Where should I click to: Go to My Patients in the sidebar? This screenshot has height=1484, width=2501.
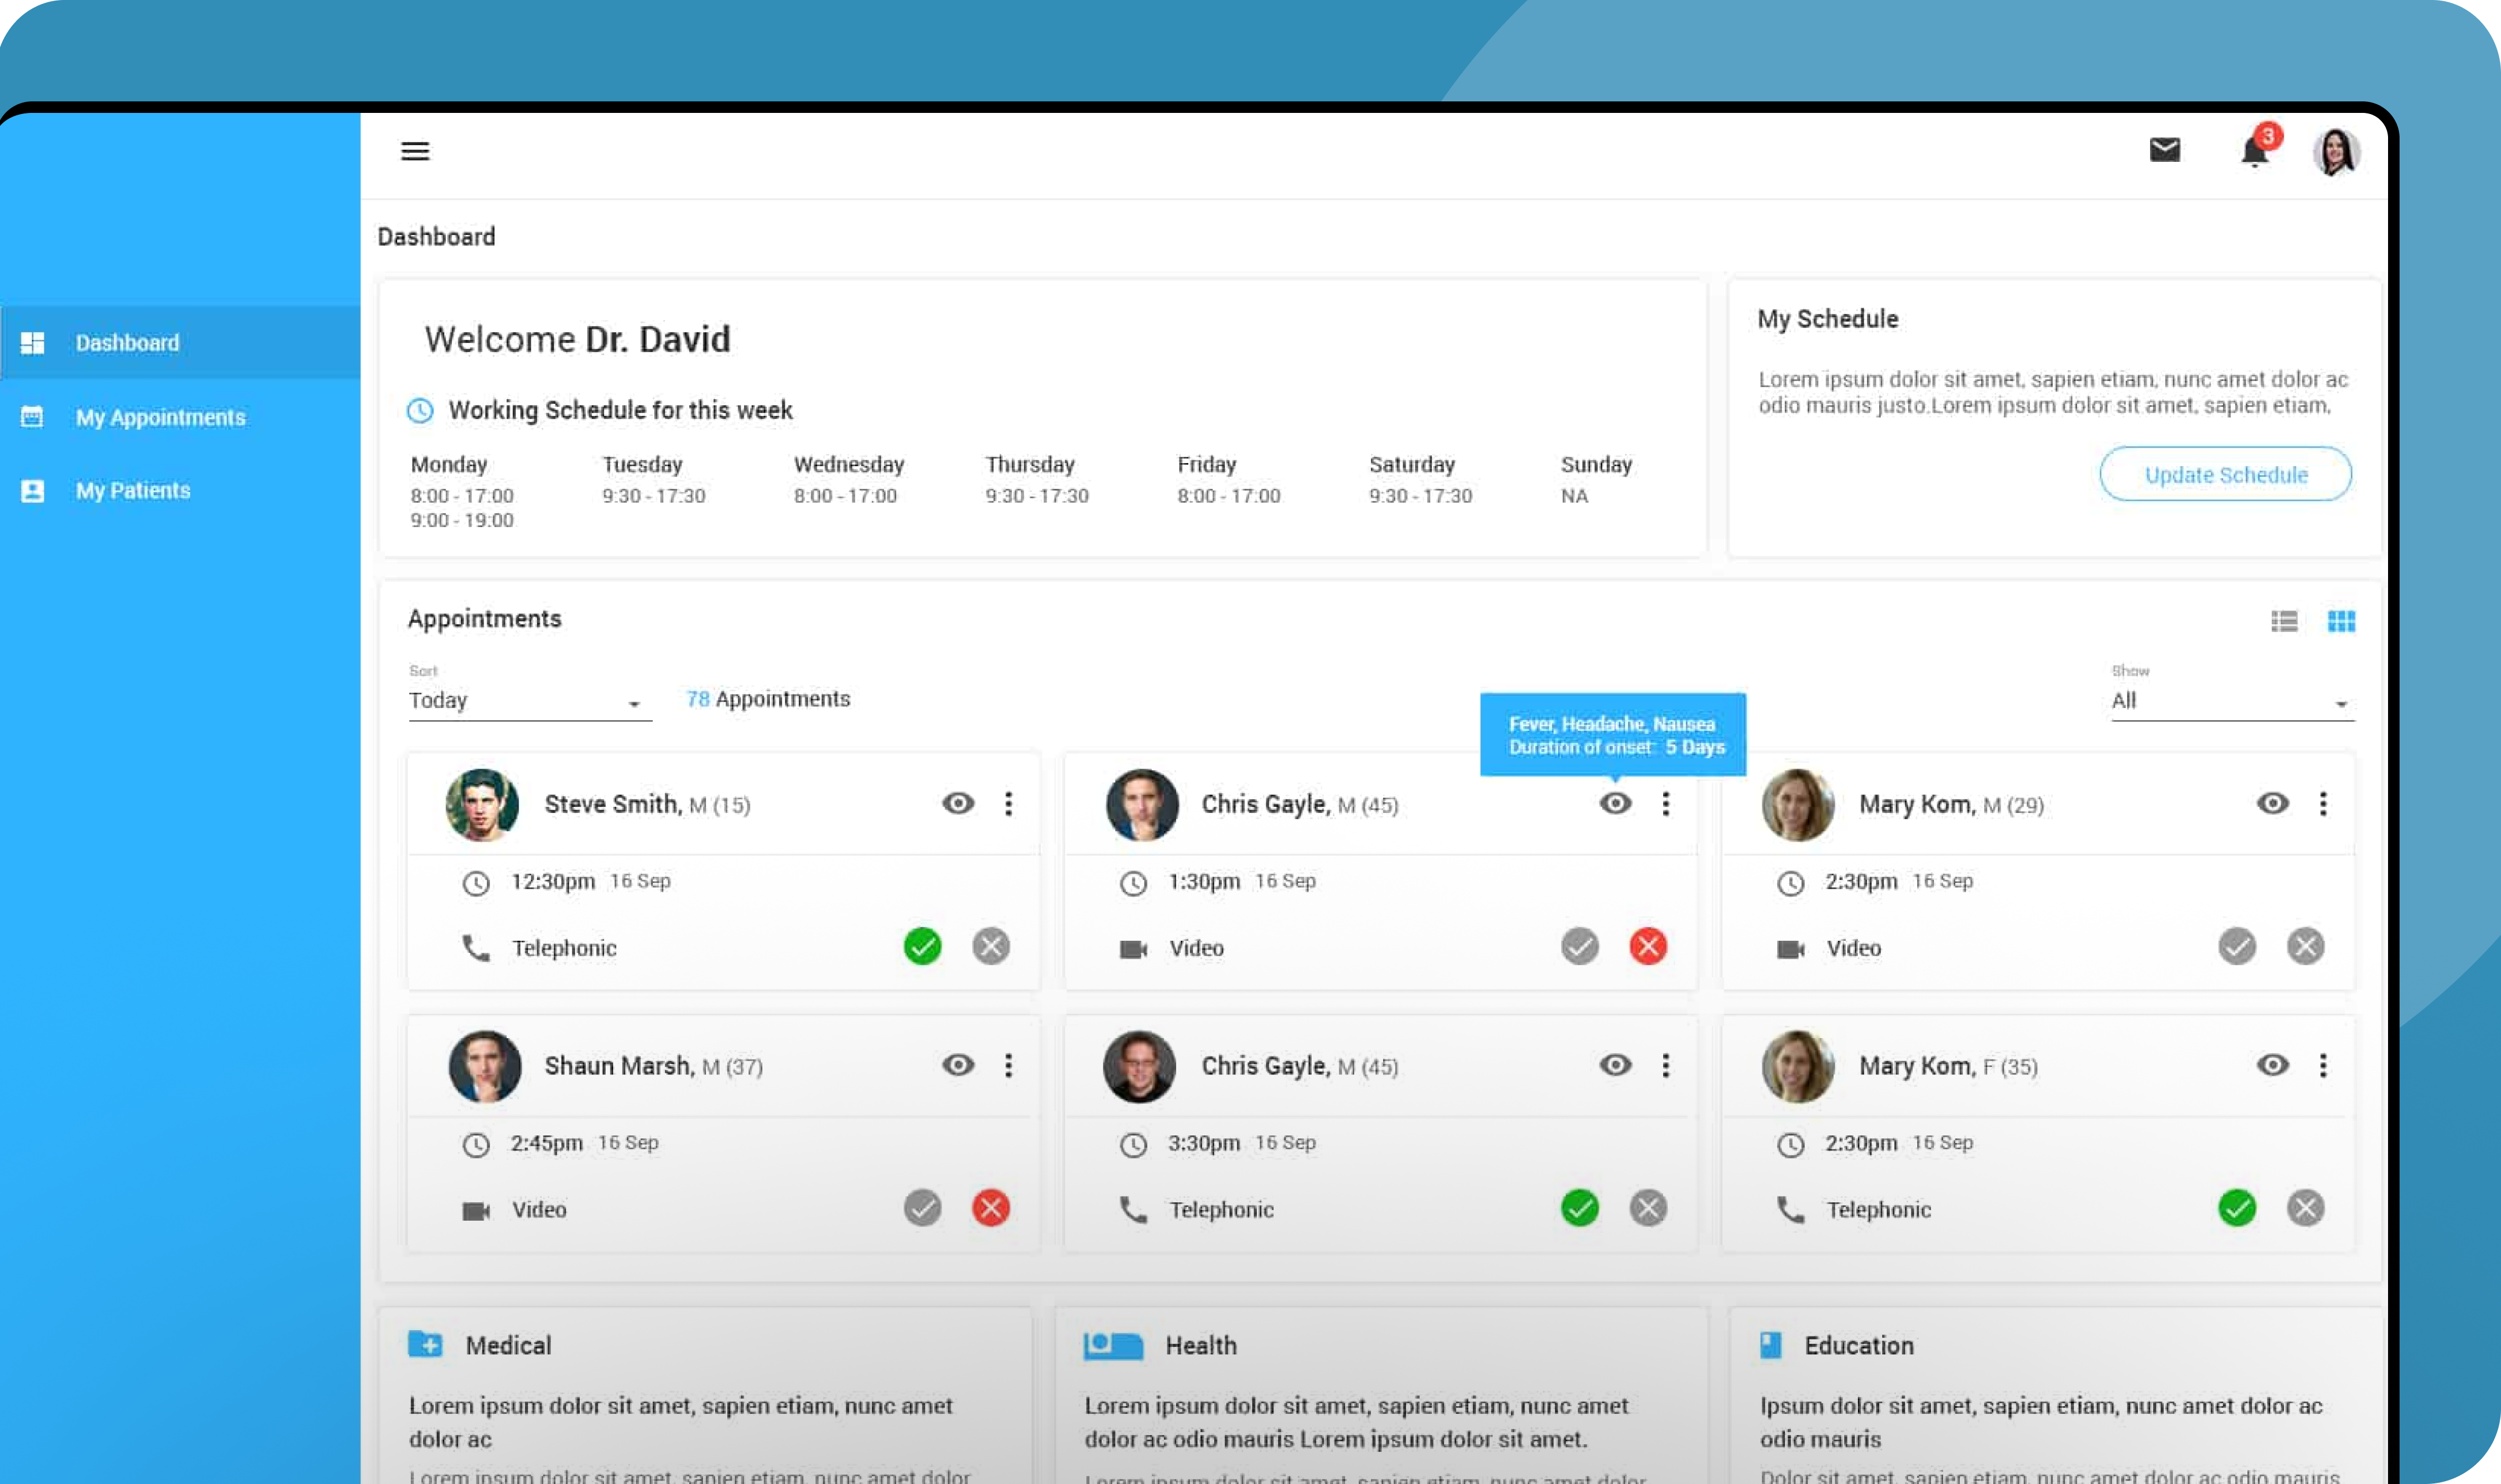132,491
